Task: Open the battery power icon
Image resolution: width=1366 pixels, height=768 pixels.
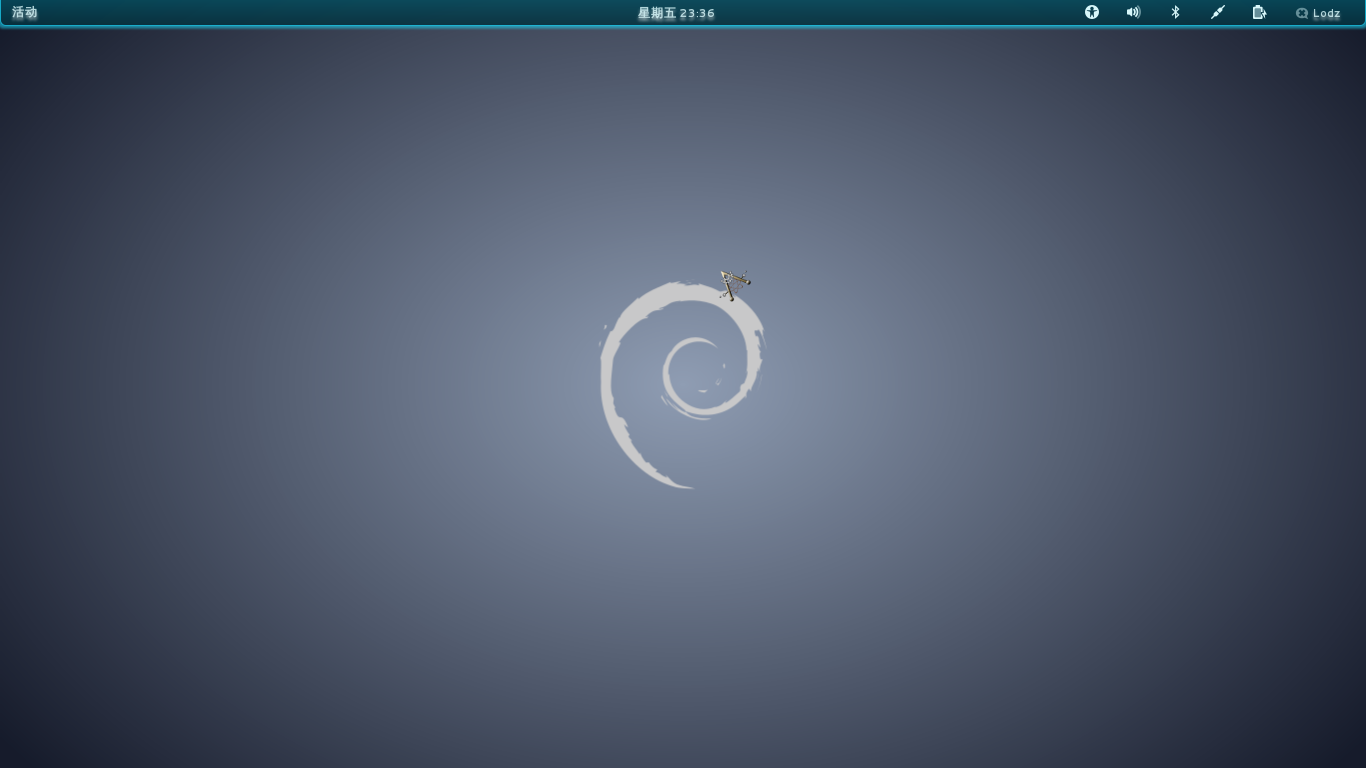Action: (1260, 12)
